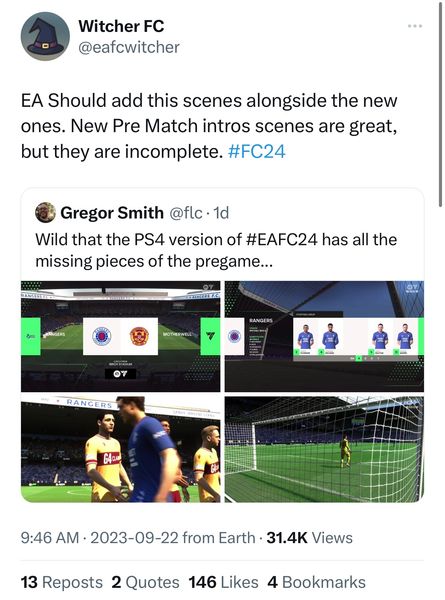Click the green EA FC logo panel
This screenshot has width=445, height=600.
click(210, 336)
